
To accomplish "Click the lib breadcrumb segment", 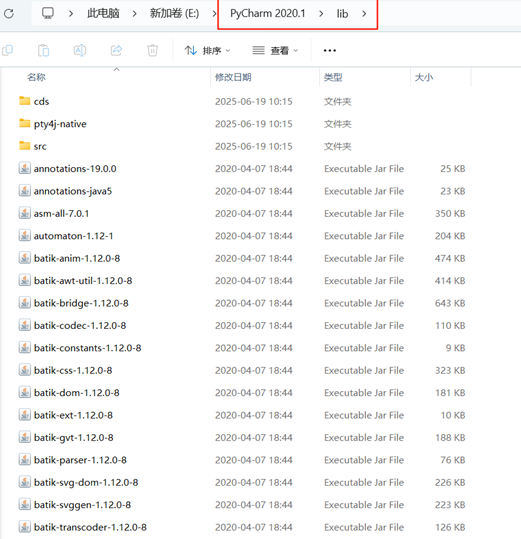I will (x=342, y=14).
